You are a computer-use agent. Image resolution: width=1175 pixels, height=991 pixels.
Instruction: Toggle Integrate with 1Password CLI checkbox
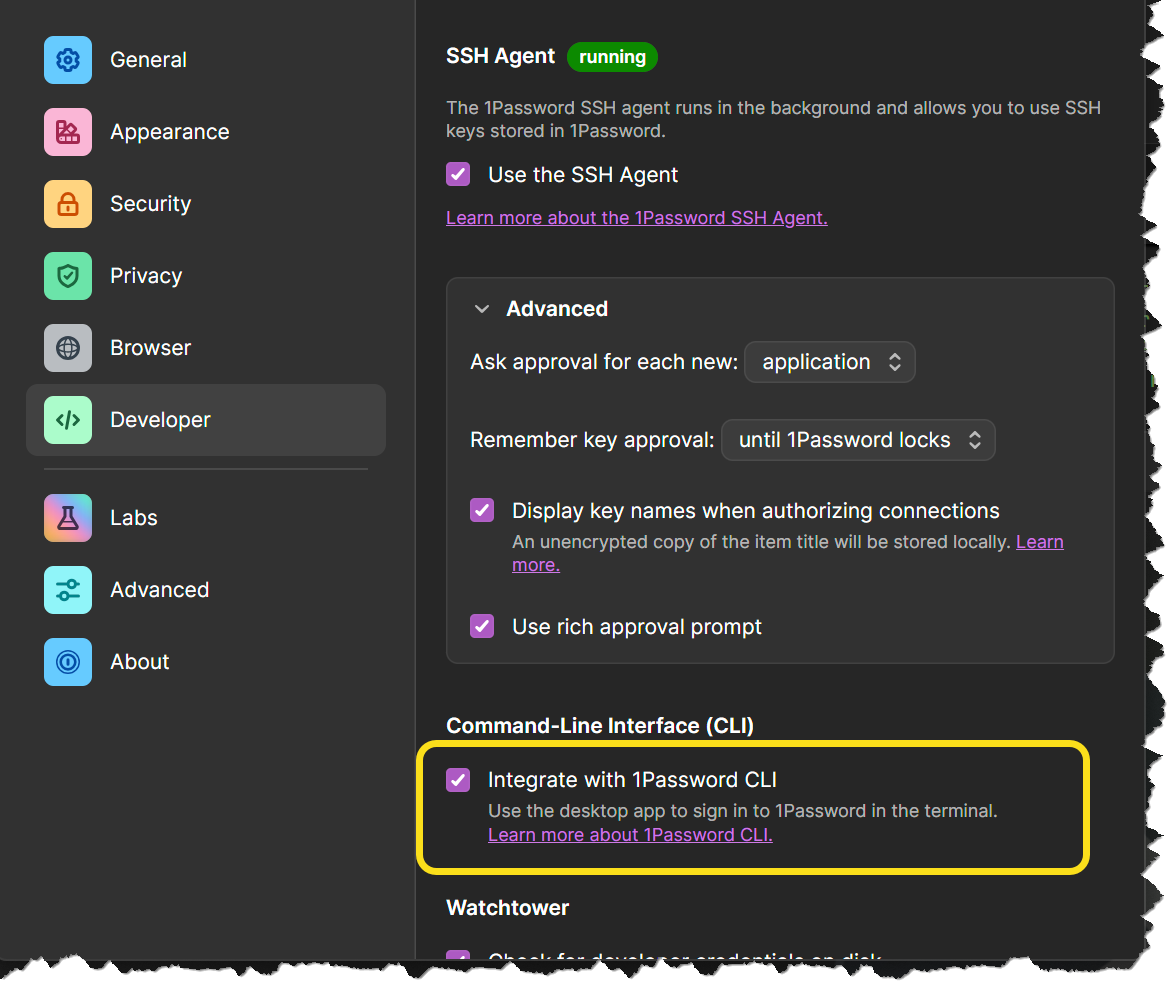pos(458,780)
